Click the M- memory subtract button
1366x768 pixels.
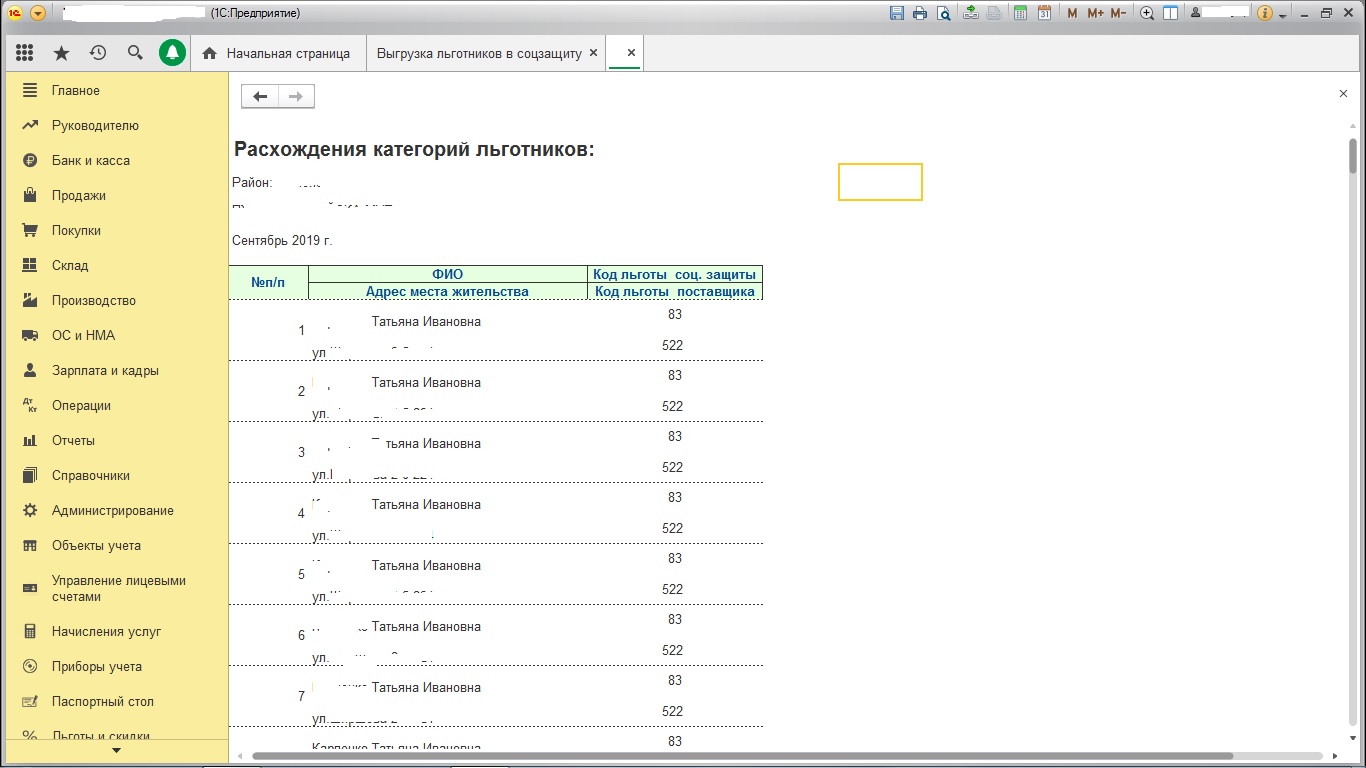click(x=1119, y=13)
